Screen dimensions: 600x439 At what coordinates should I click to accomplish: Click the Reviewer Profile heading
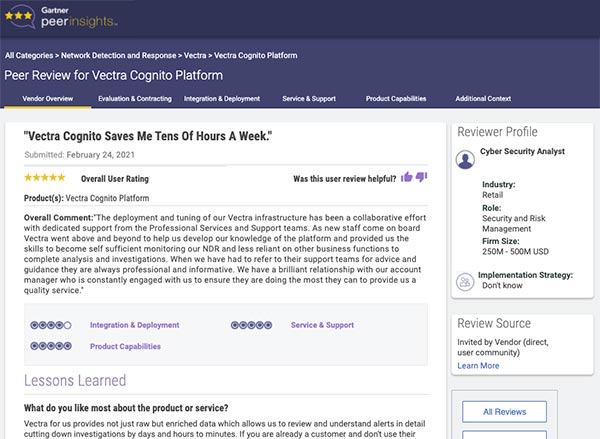(497, 132)
